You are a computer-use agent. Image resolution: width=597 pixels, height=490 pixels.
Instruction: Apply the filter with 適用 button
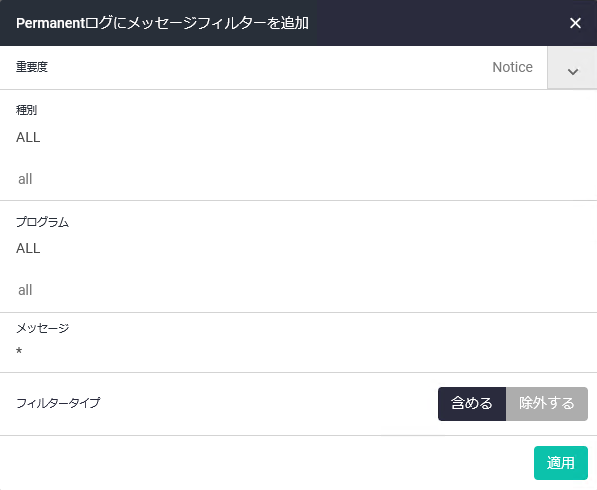pos(561,463)
